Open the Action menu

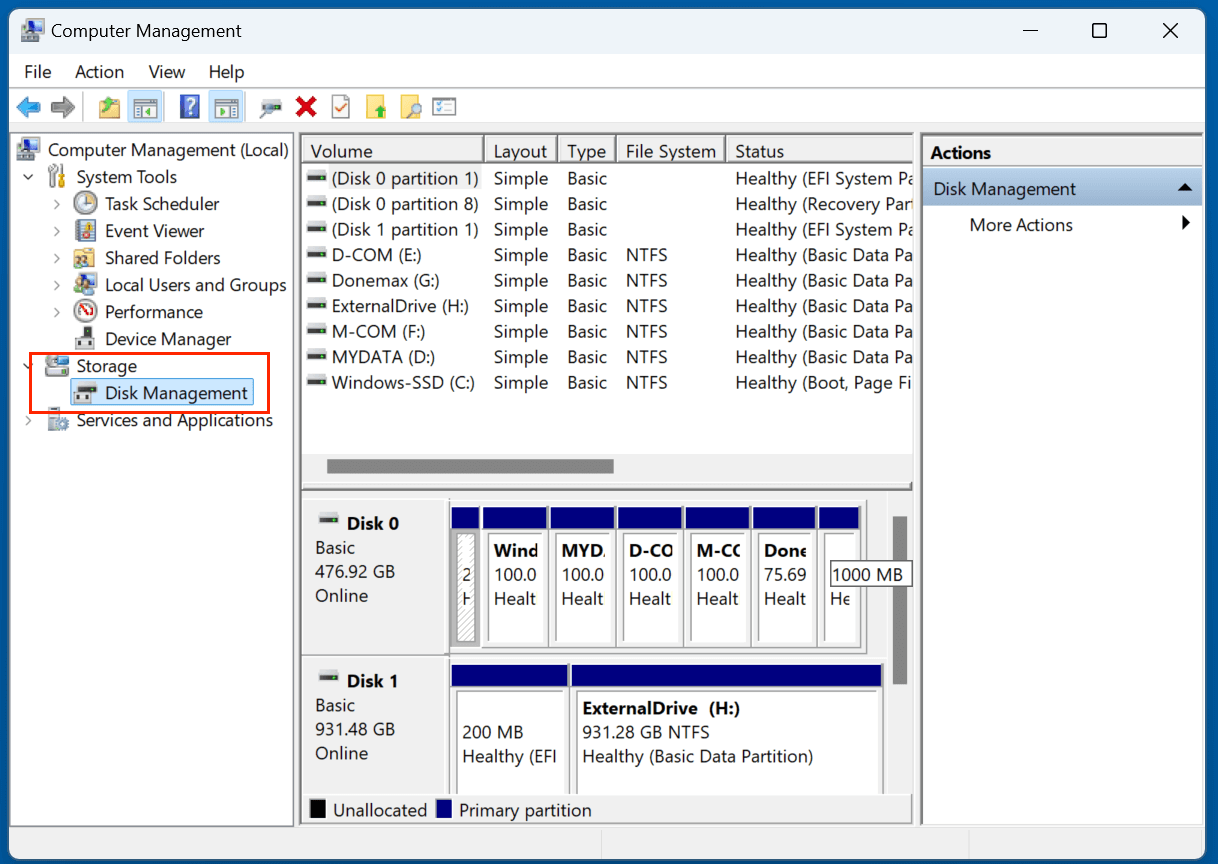pyautogui.click(x=99, y=72)
